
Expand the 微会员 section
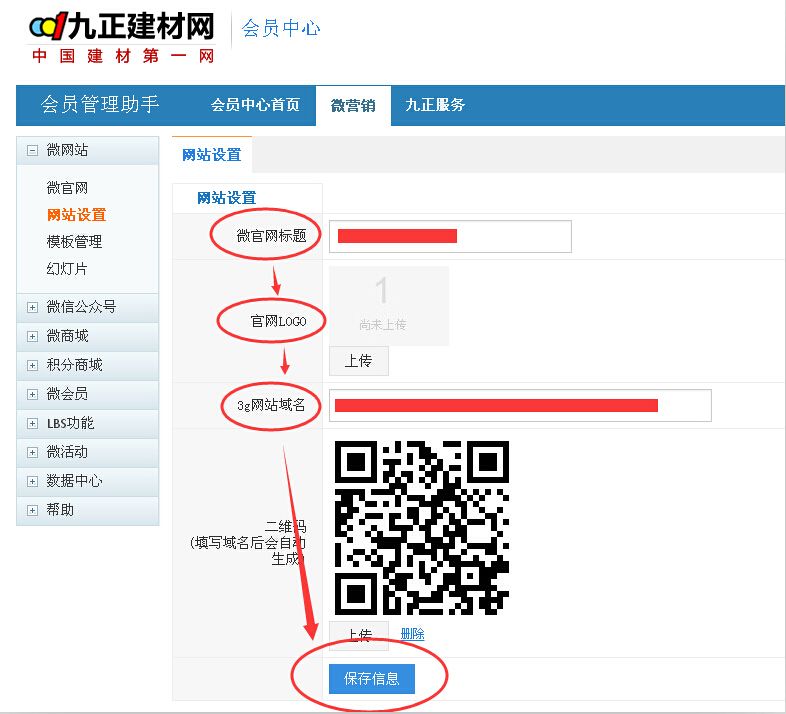33,395
